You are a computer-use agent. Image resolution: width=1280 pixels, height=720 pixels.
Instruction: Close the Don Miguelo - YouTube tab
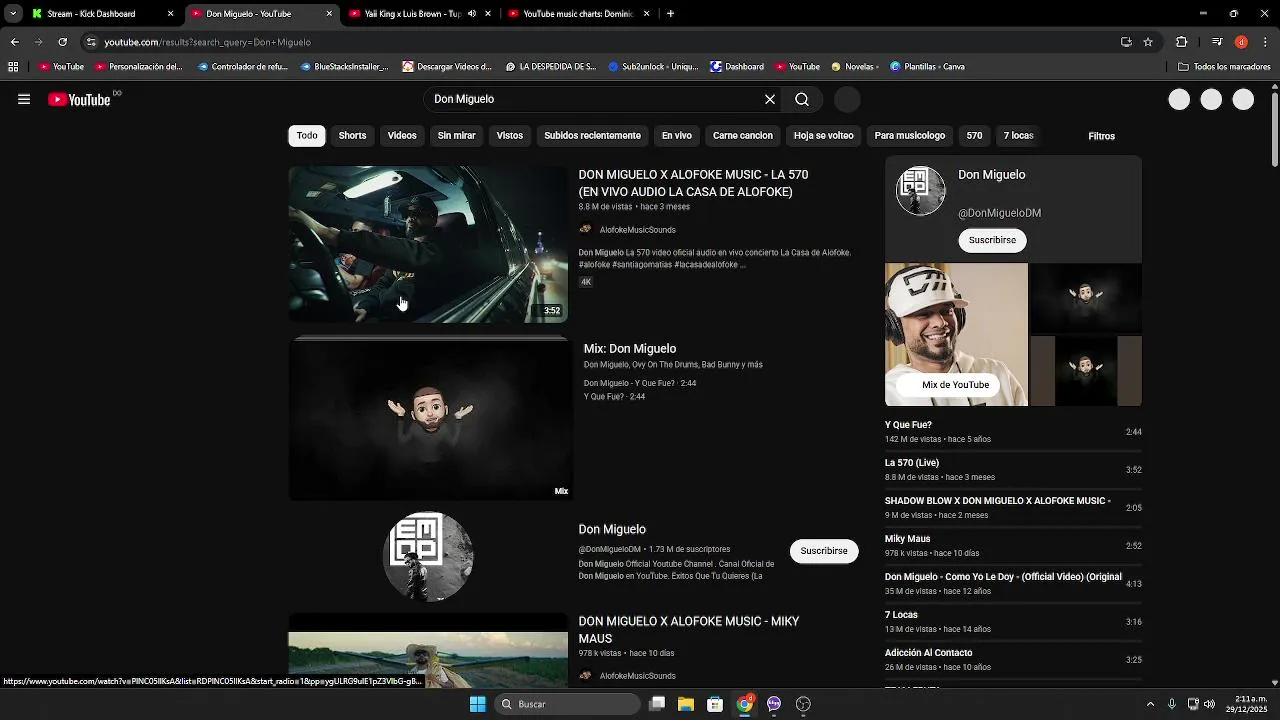pos(329,14)
